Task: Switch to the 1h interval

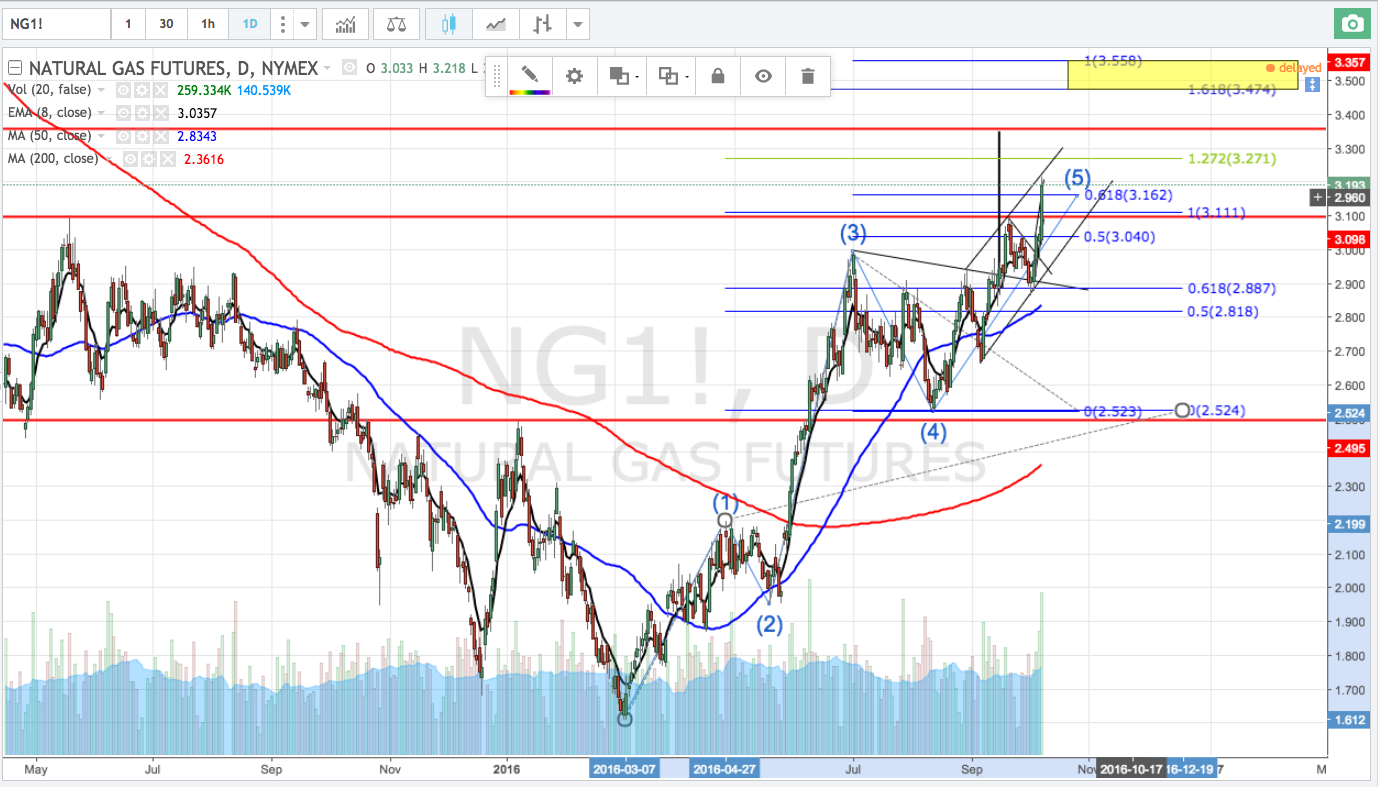Action: click(207, 23)
